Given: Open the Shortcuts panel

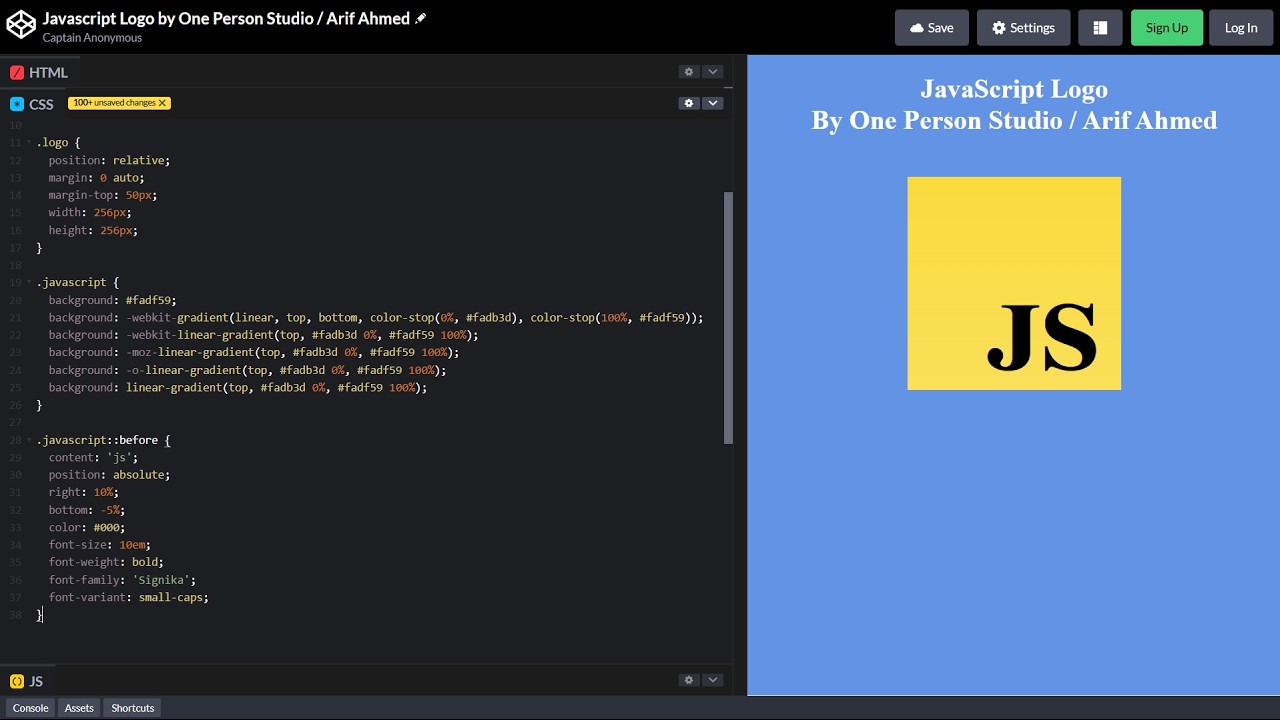Looking at the screenshot, I should click(x=133, y=708).
